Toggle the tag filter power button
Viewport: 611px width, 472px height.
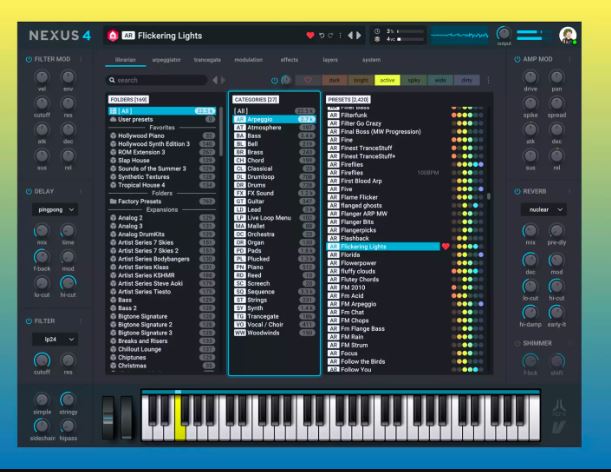(274, 80)
